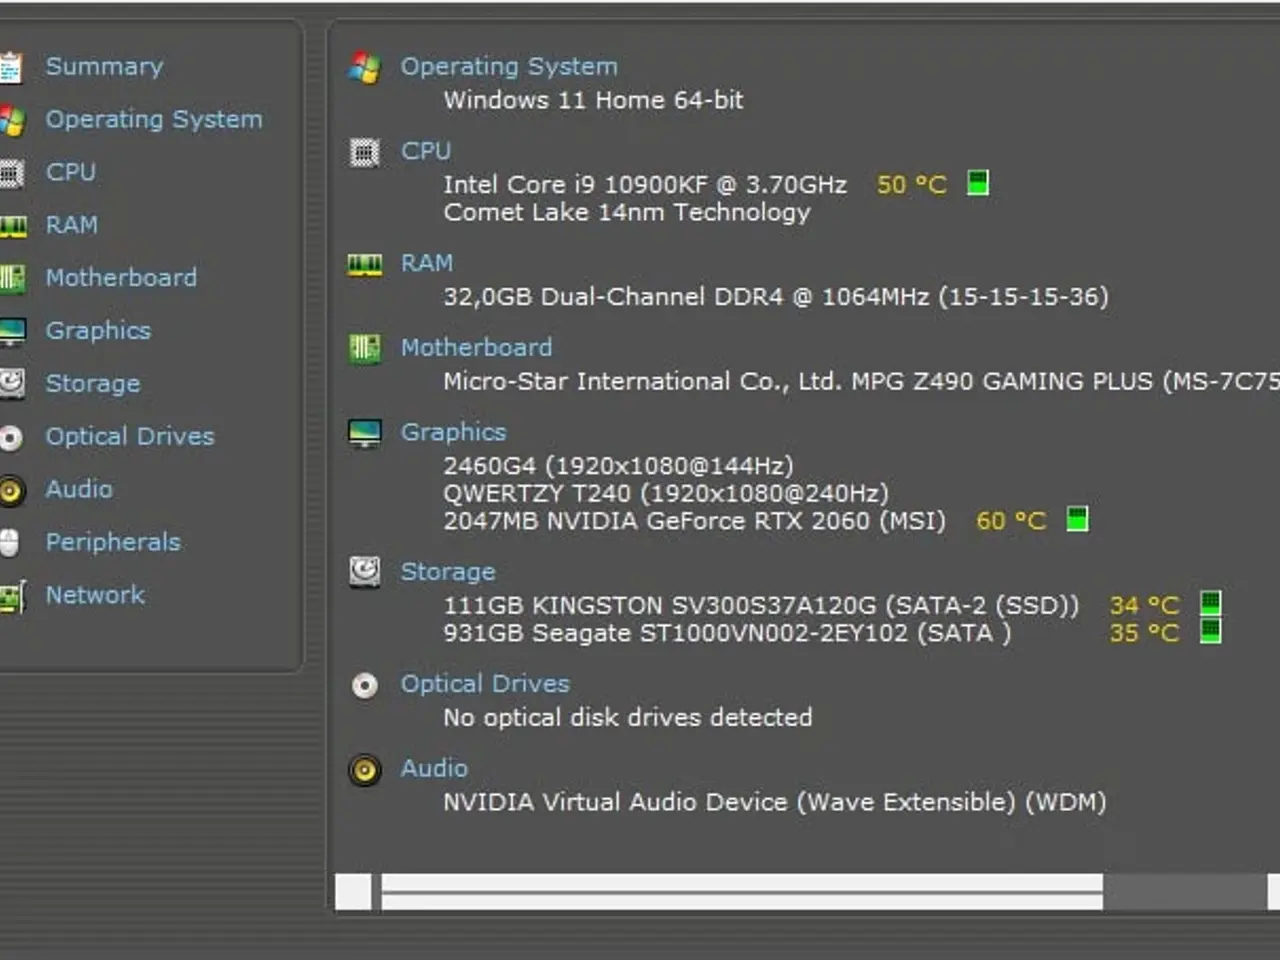Click 'QWERTZY T240 (1920x1080@240Hz)' monitor text
1280x960 pixels.
(666, 494)
